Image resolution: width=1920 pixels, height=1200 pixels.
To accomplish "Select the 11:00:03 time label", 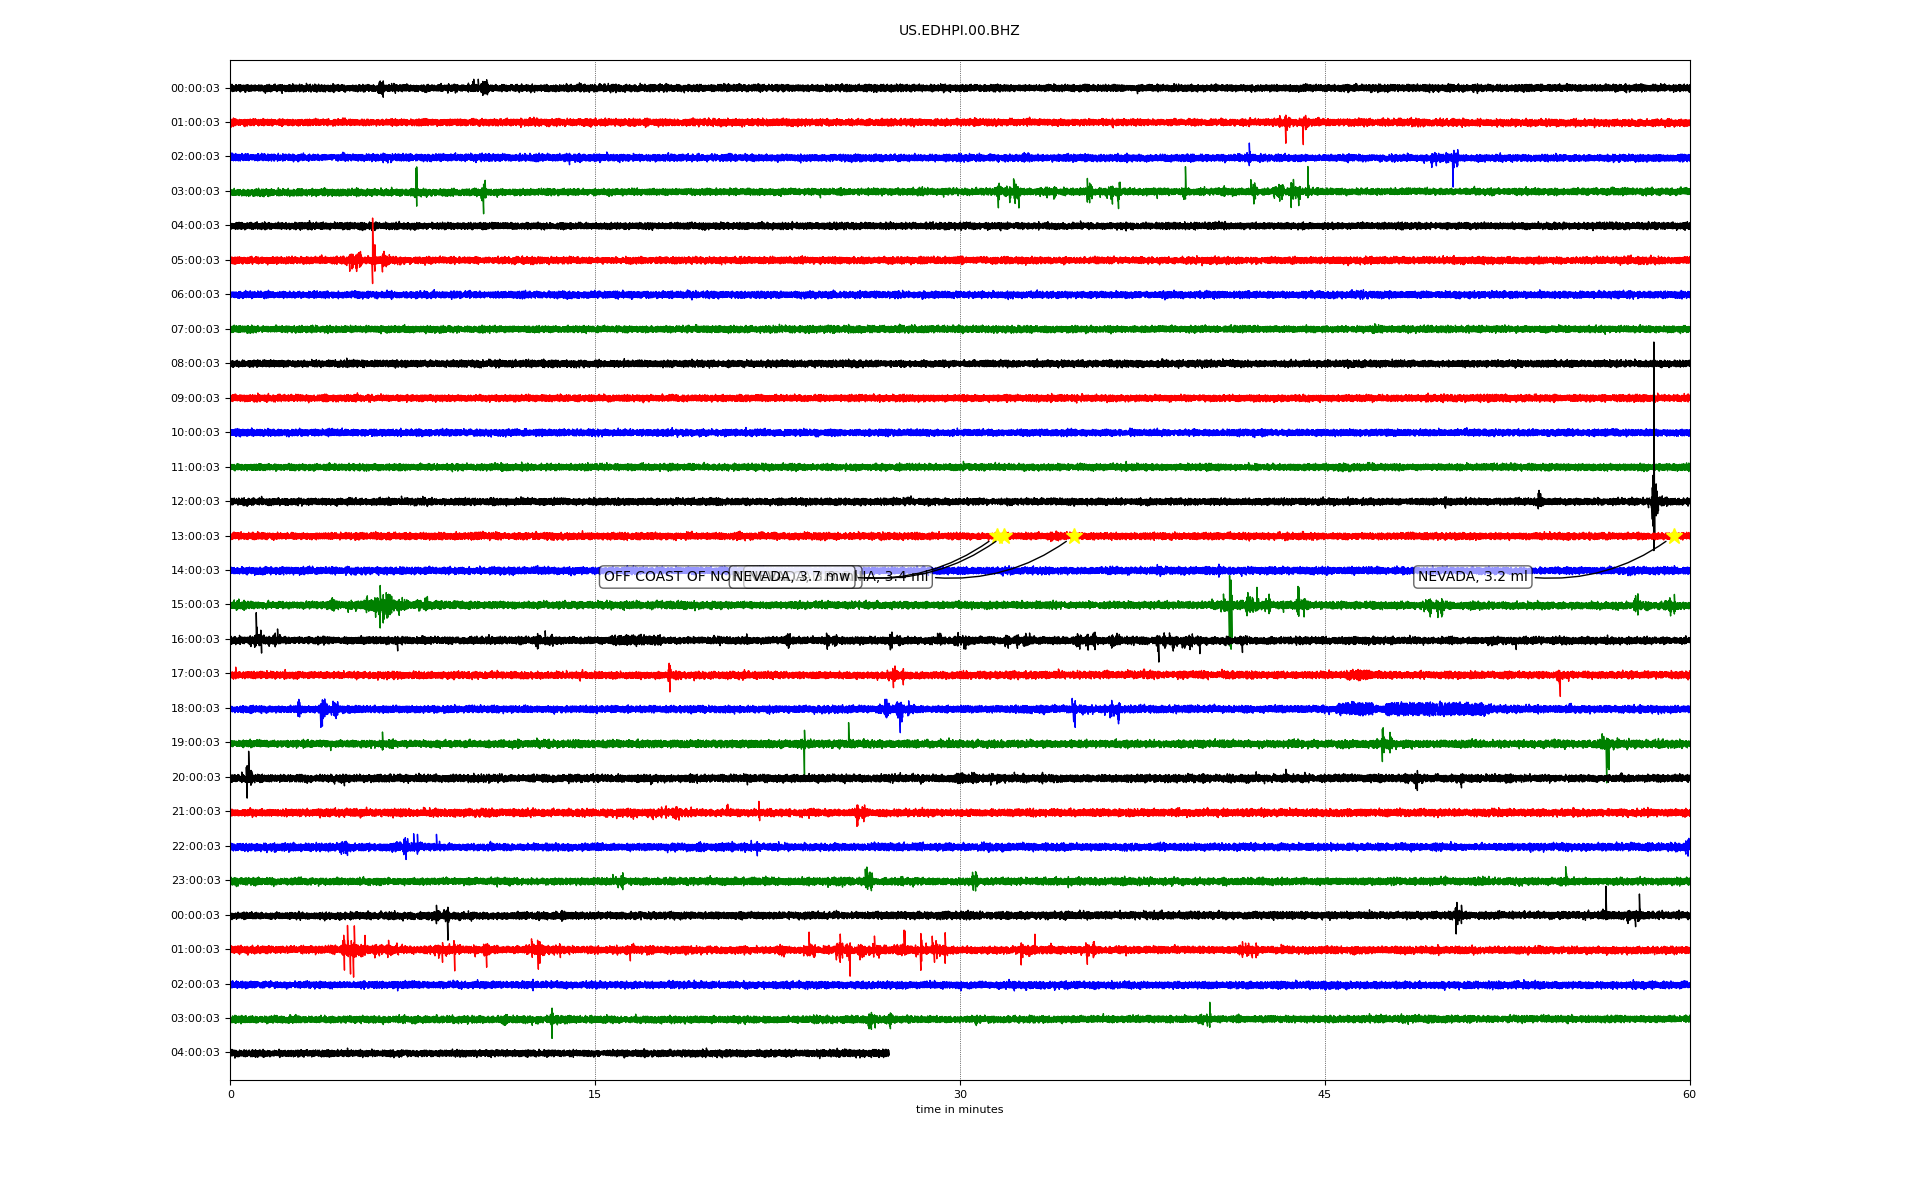I will 195,468.
